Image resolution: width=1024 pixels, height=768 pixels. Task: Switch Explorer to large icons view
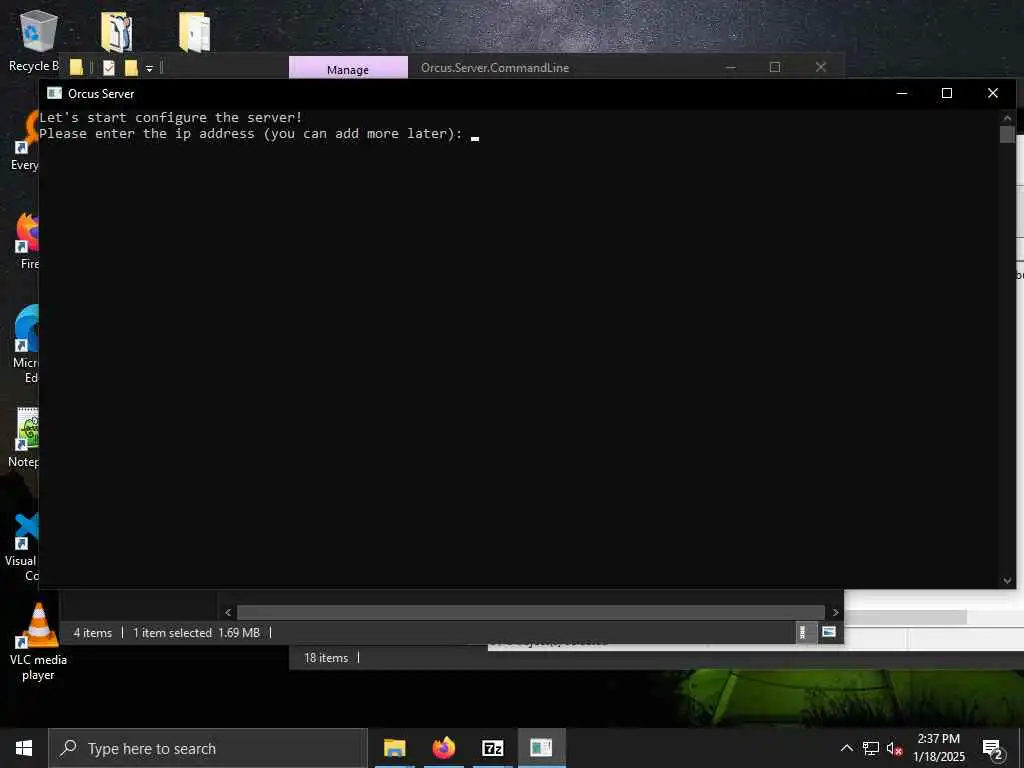tap(829, 632)
